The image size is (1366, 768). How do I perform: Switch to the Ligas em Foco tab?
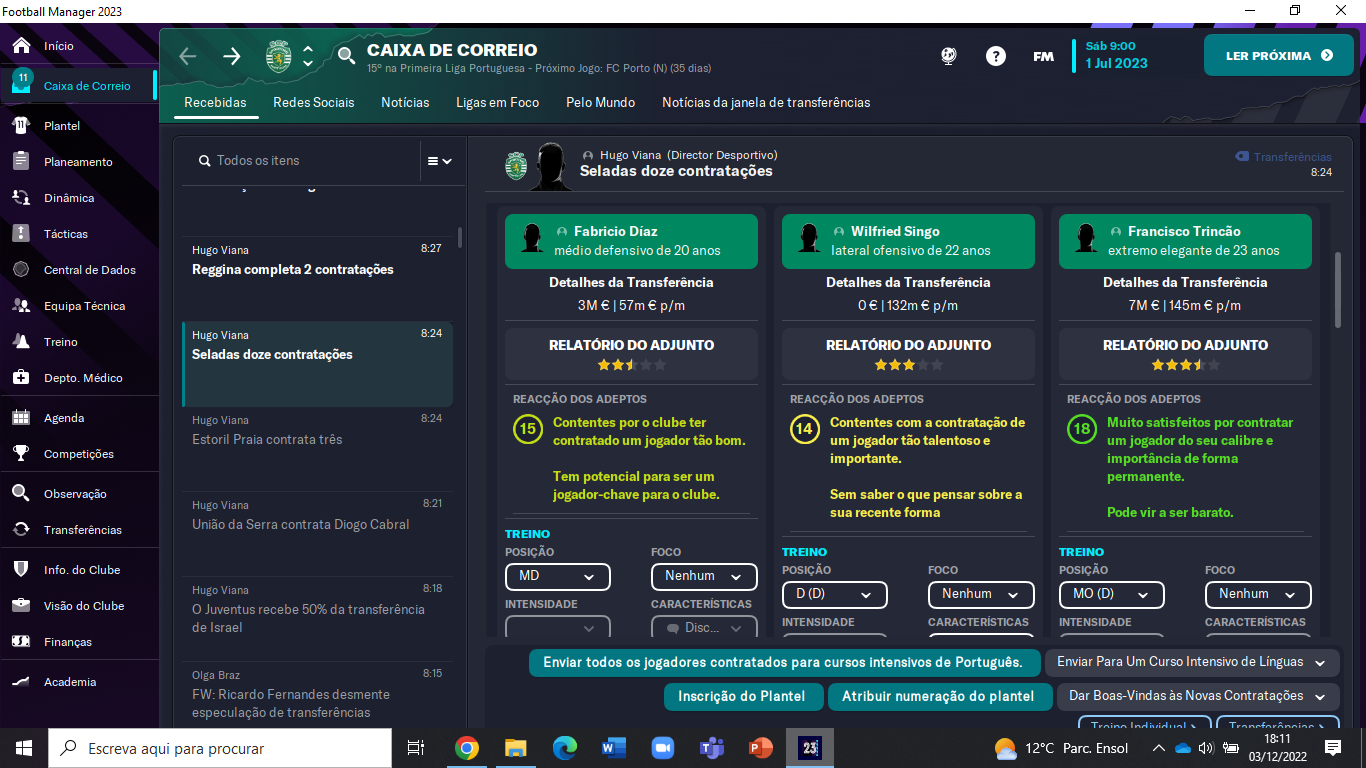[497, 102]
